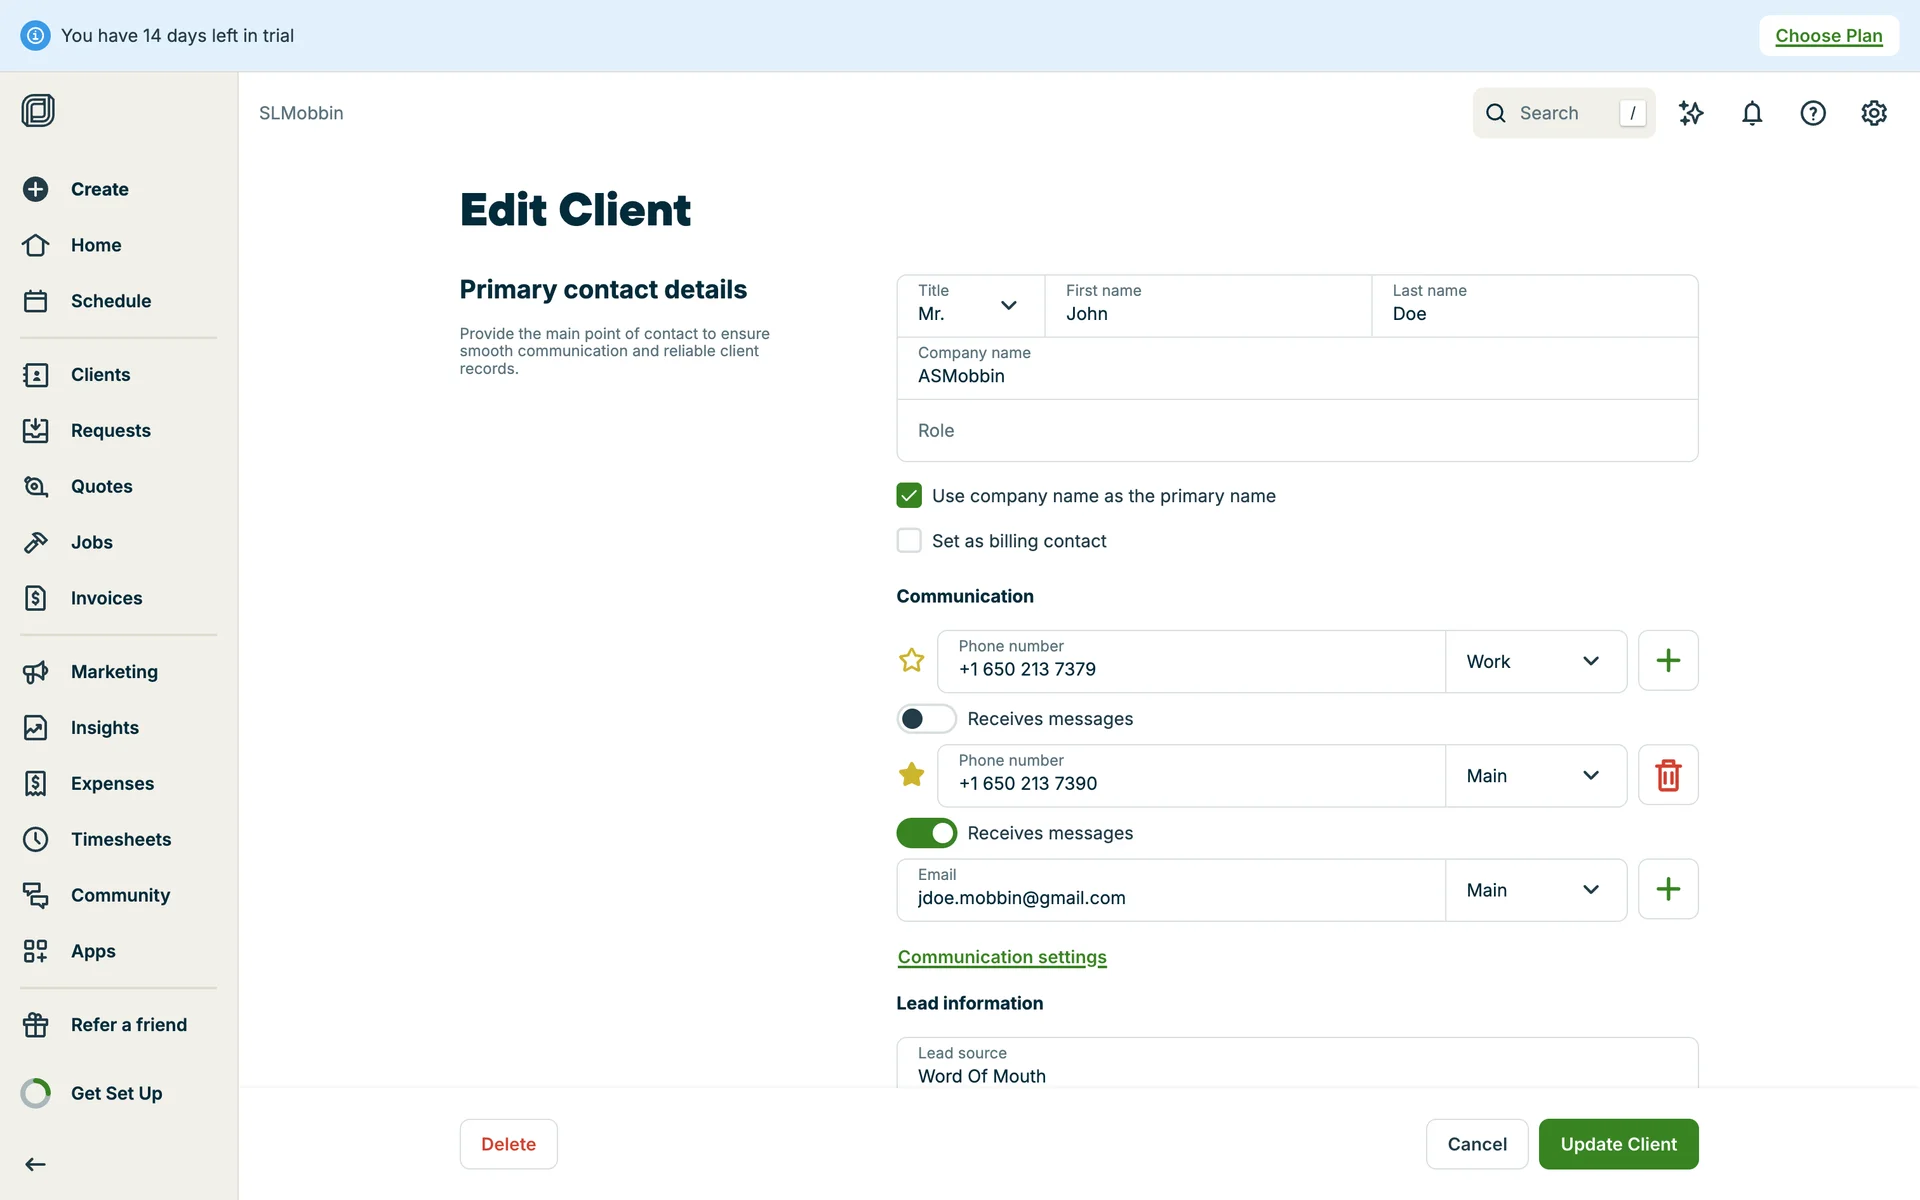This screenshot has width=1920, height=1200.
Task: Go to Invoices in the sidebar
Action: (106, 598)
